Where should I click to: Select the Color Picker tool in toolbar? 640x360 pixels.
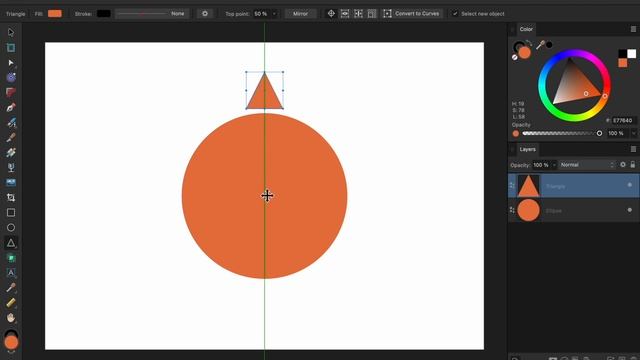coord(11,288)
